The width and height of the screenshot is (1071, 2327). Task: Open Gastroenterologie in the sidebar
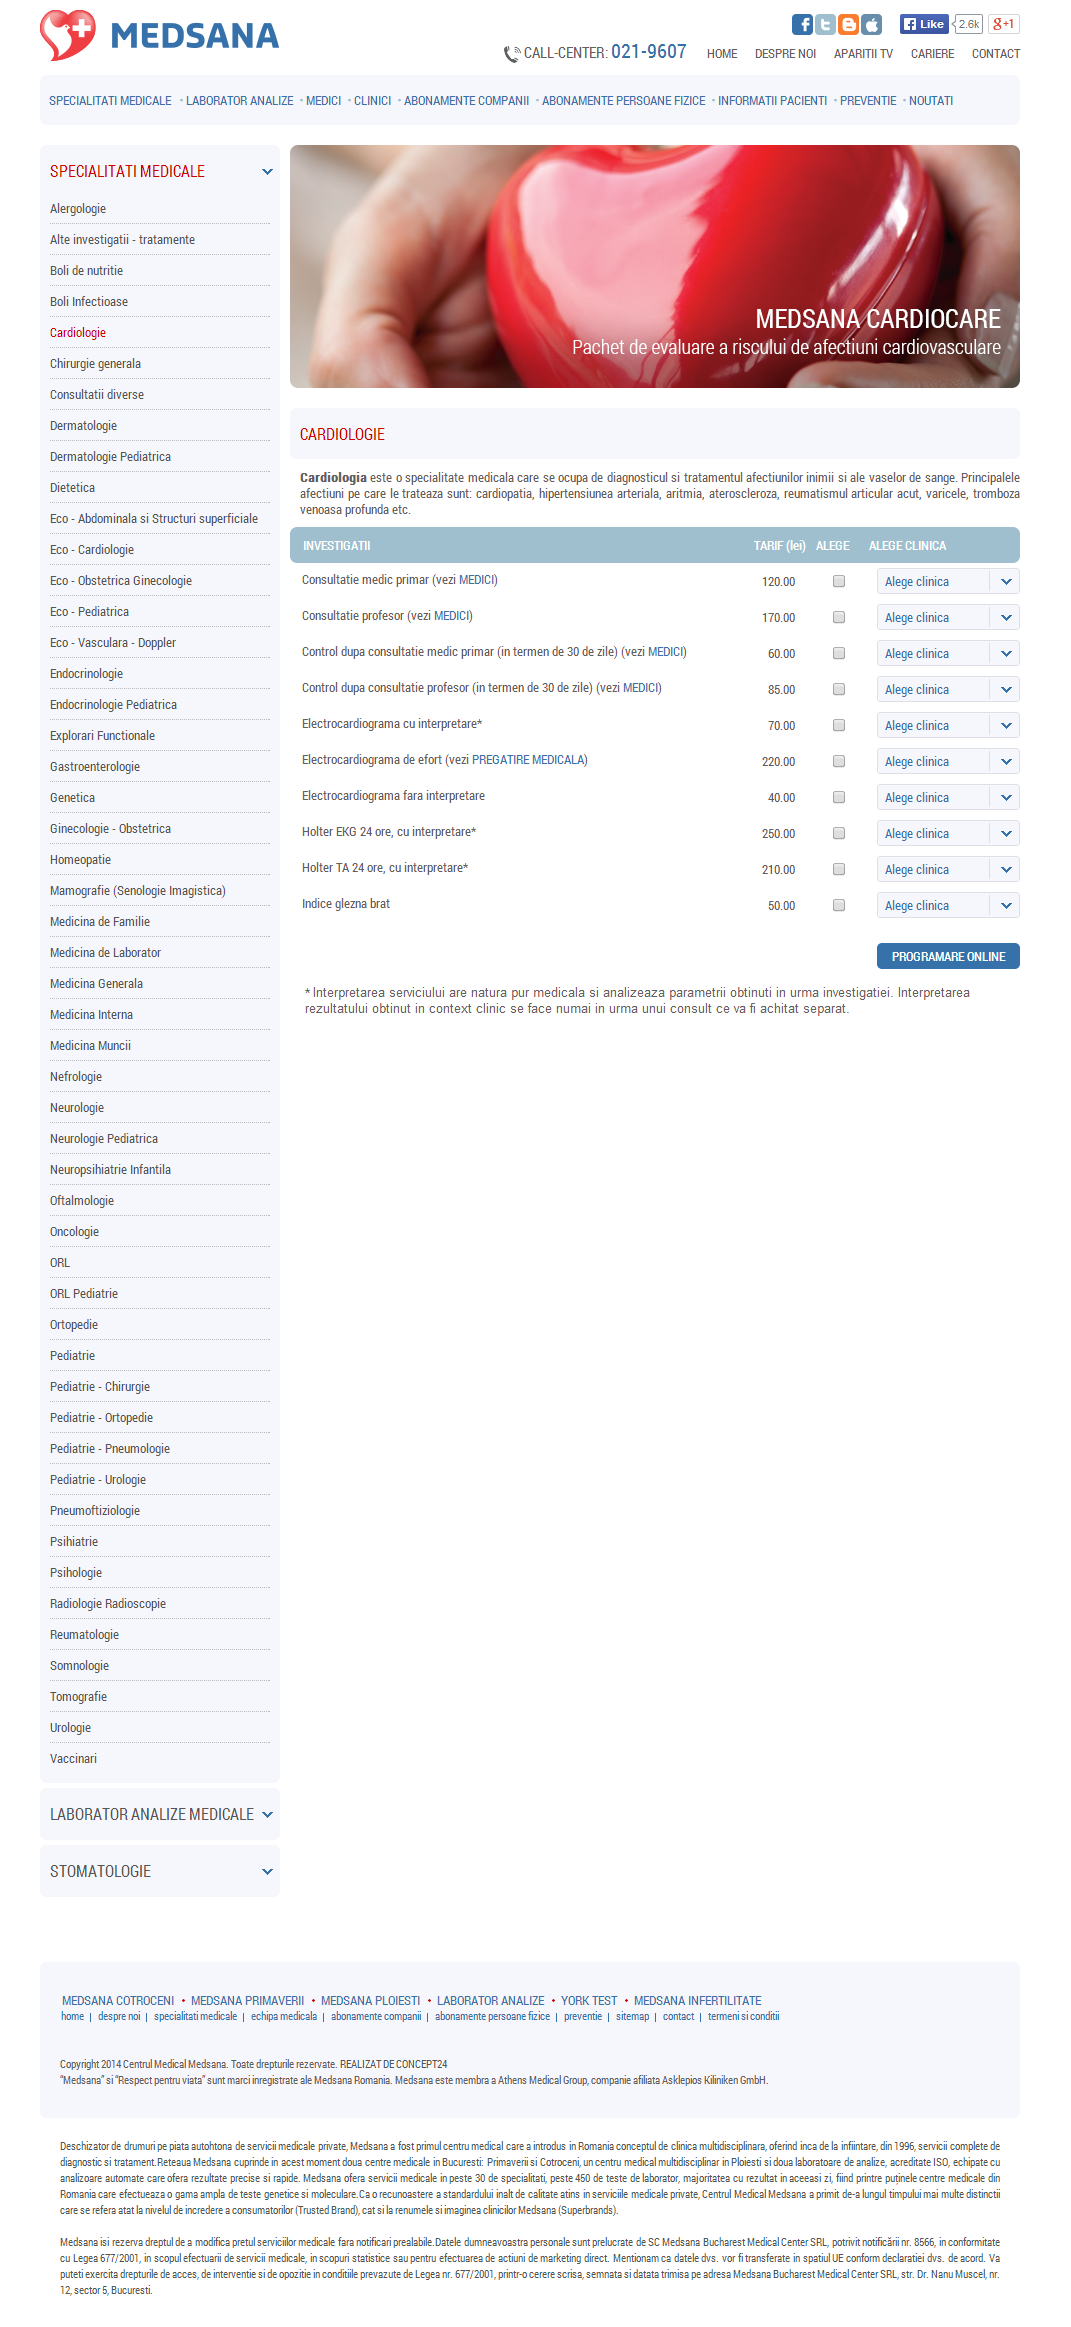[x=95, y=767]
